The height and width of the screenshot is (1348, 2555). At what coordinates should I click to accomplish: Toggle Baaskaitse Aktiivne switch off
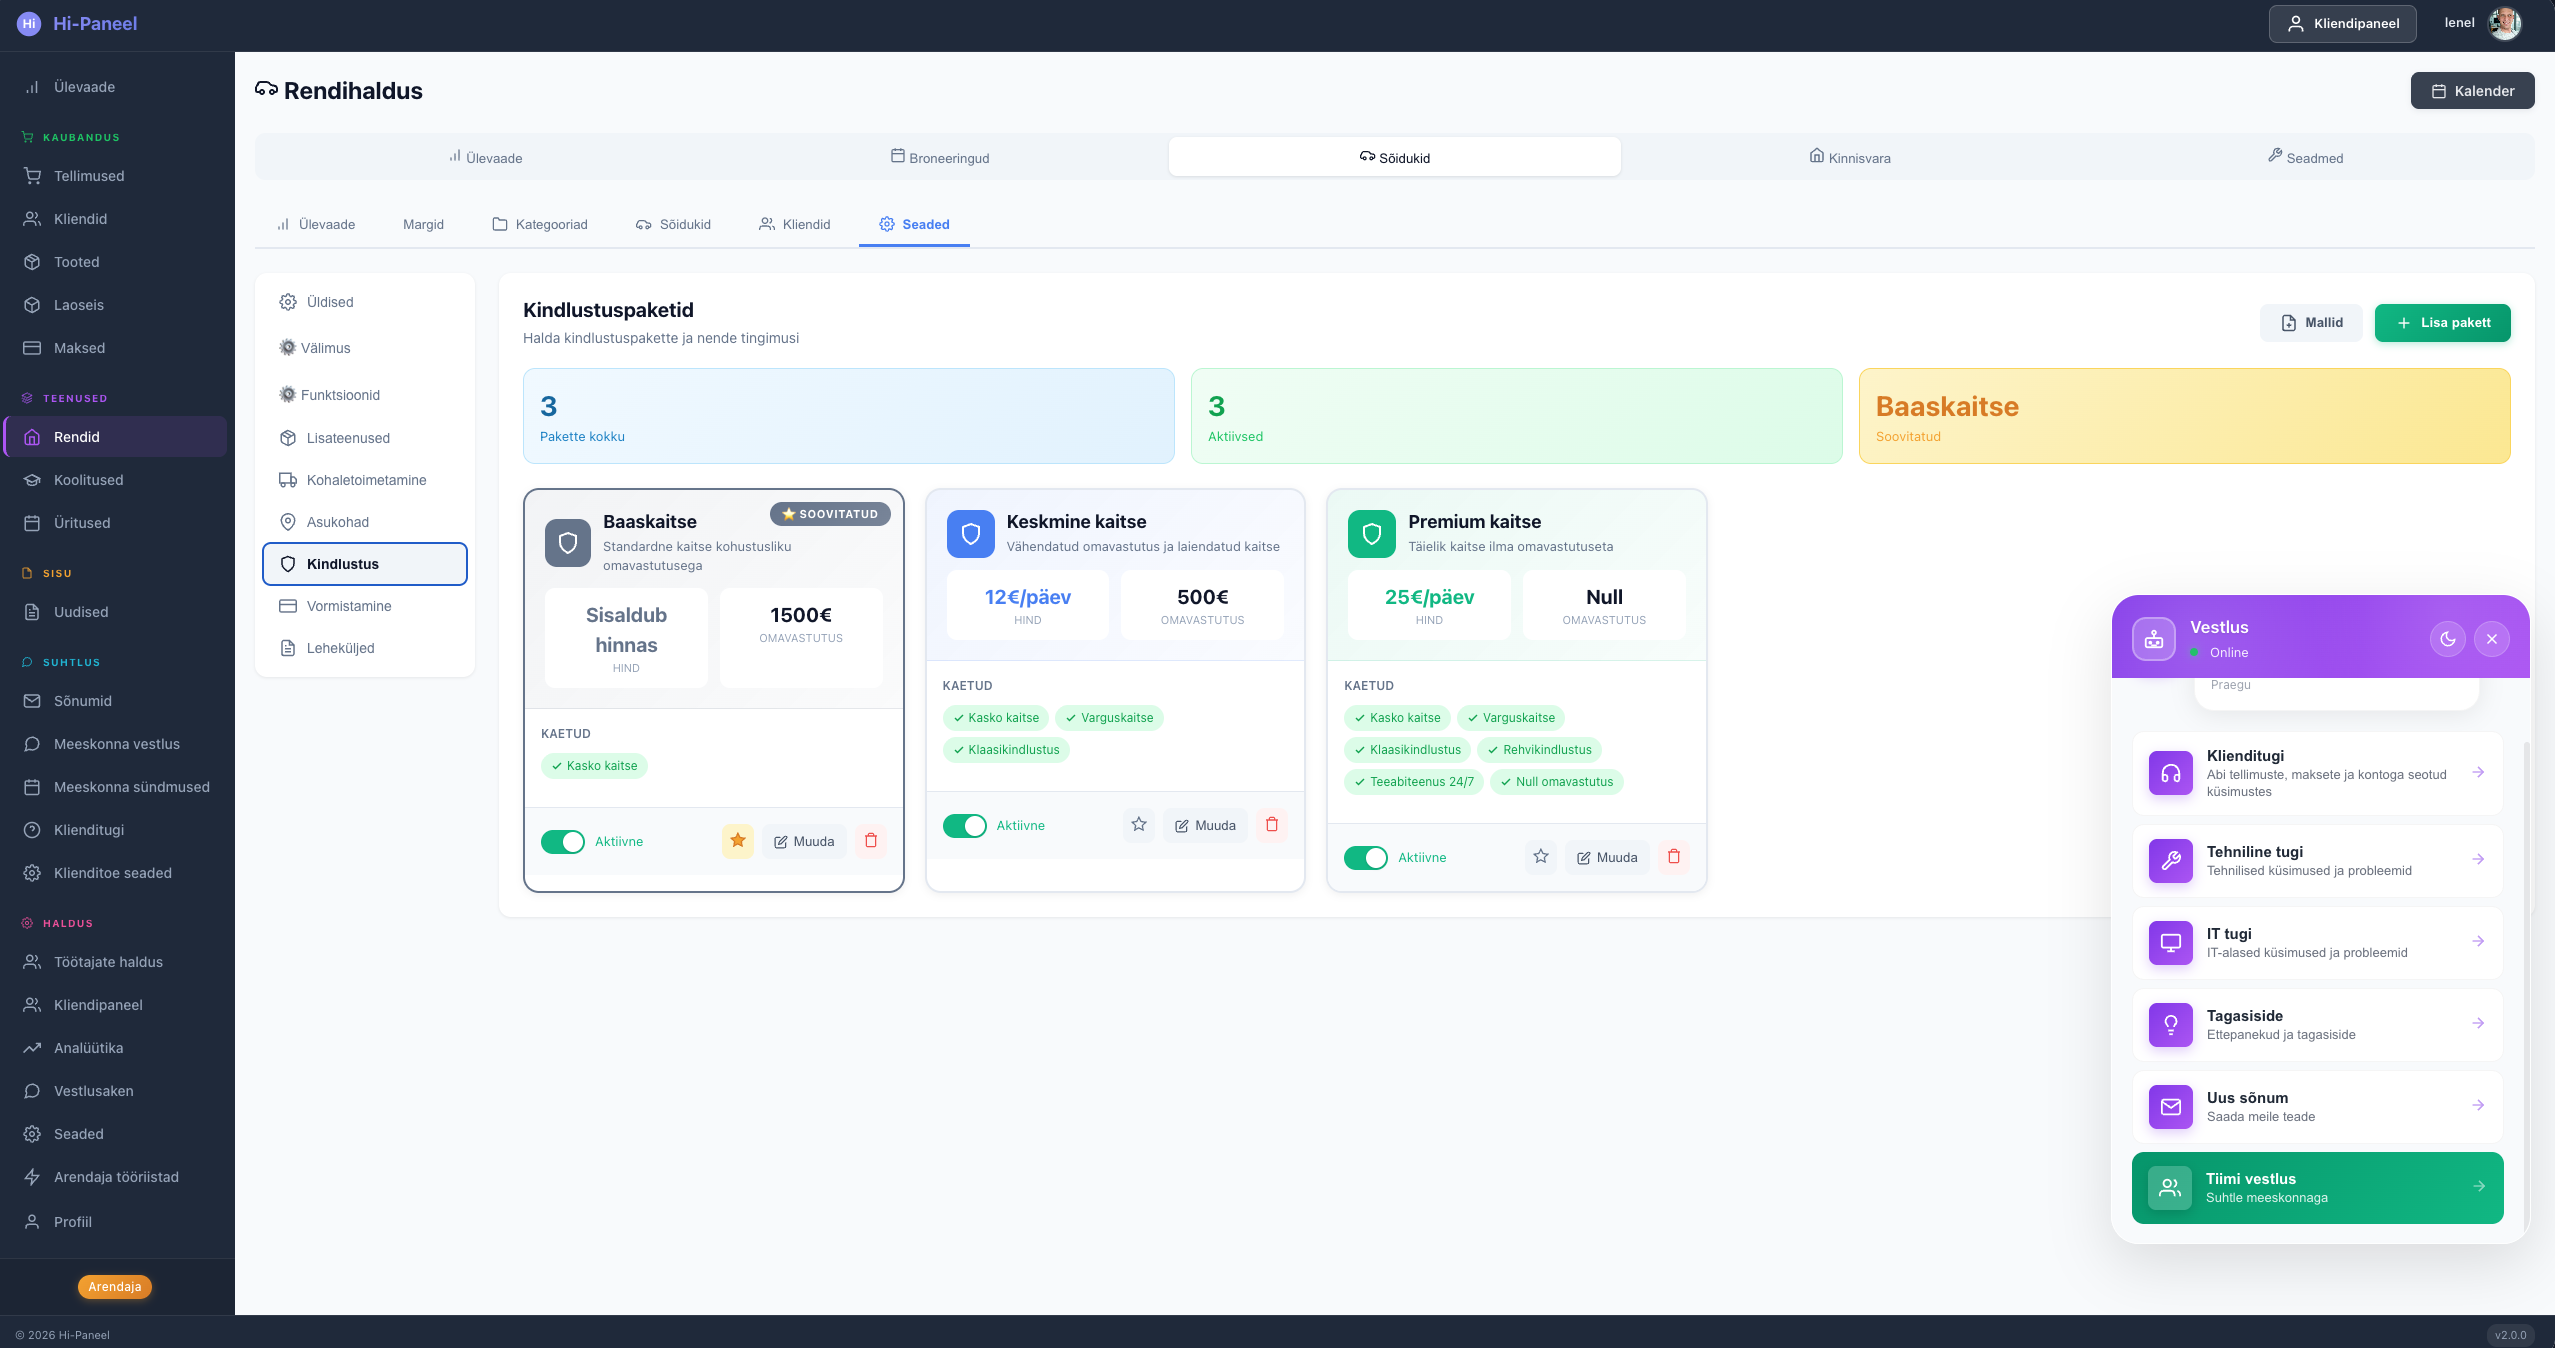pos(563,842)
